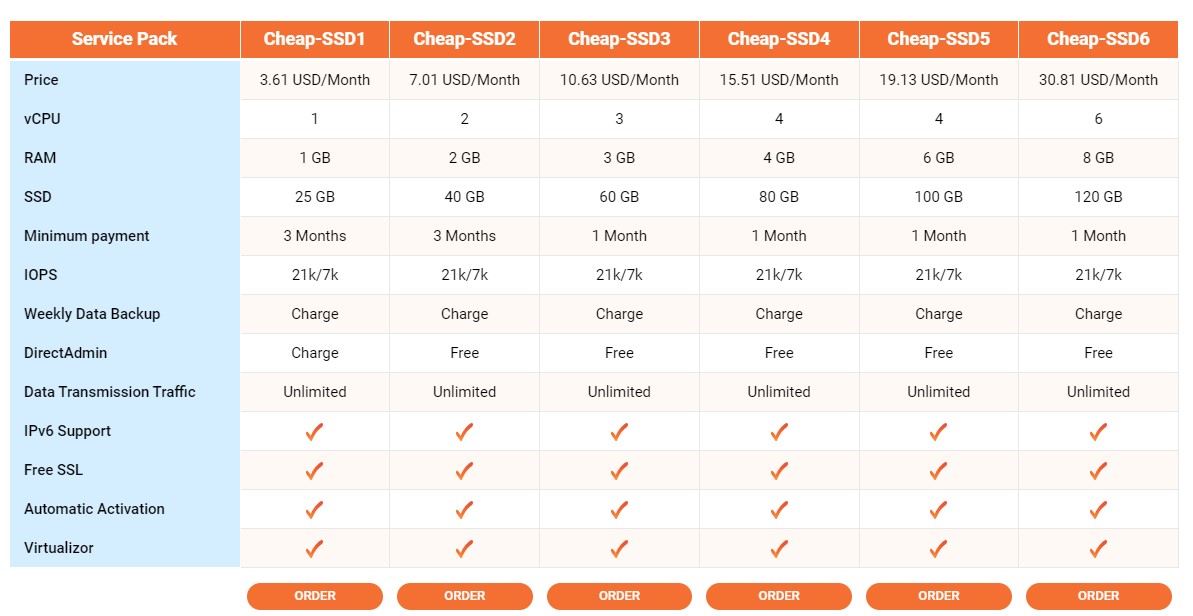
Task: Click the Virtualizor checkmark for Cheap-SSD1
Action: (314, 548)
